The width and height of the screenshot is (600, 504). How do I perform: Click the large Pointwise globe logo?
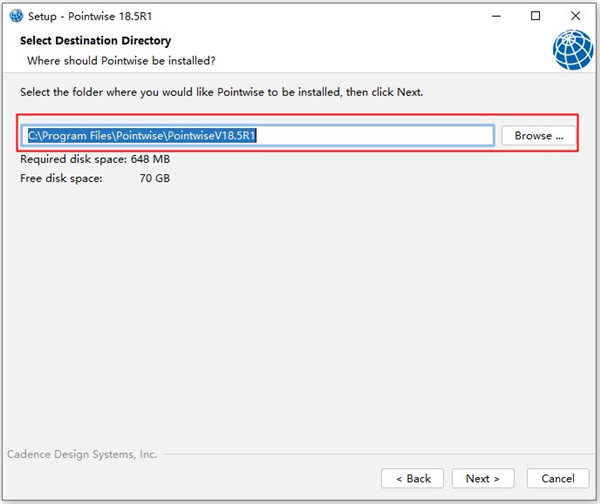[x=572, y=50]
